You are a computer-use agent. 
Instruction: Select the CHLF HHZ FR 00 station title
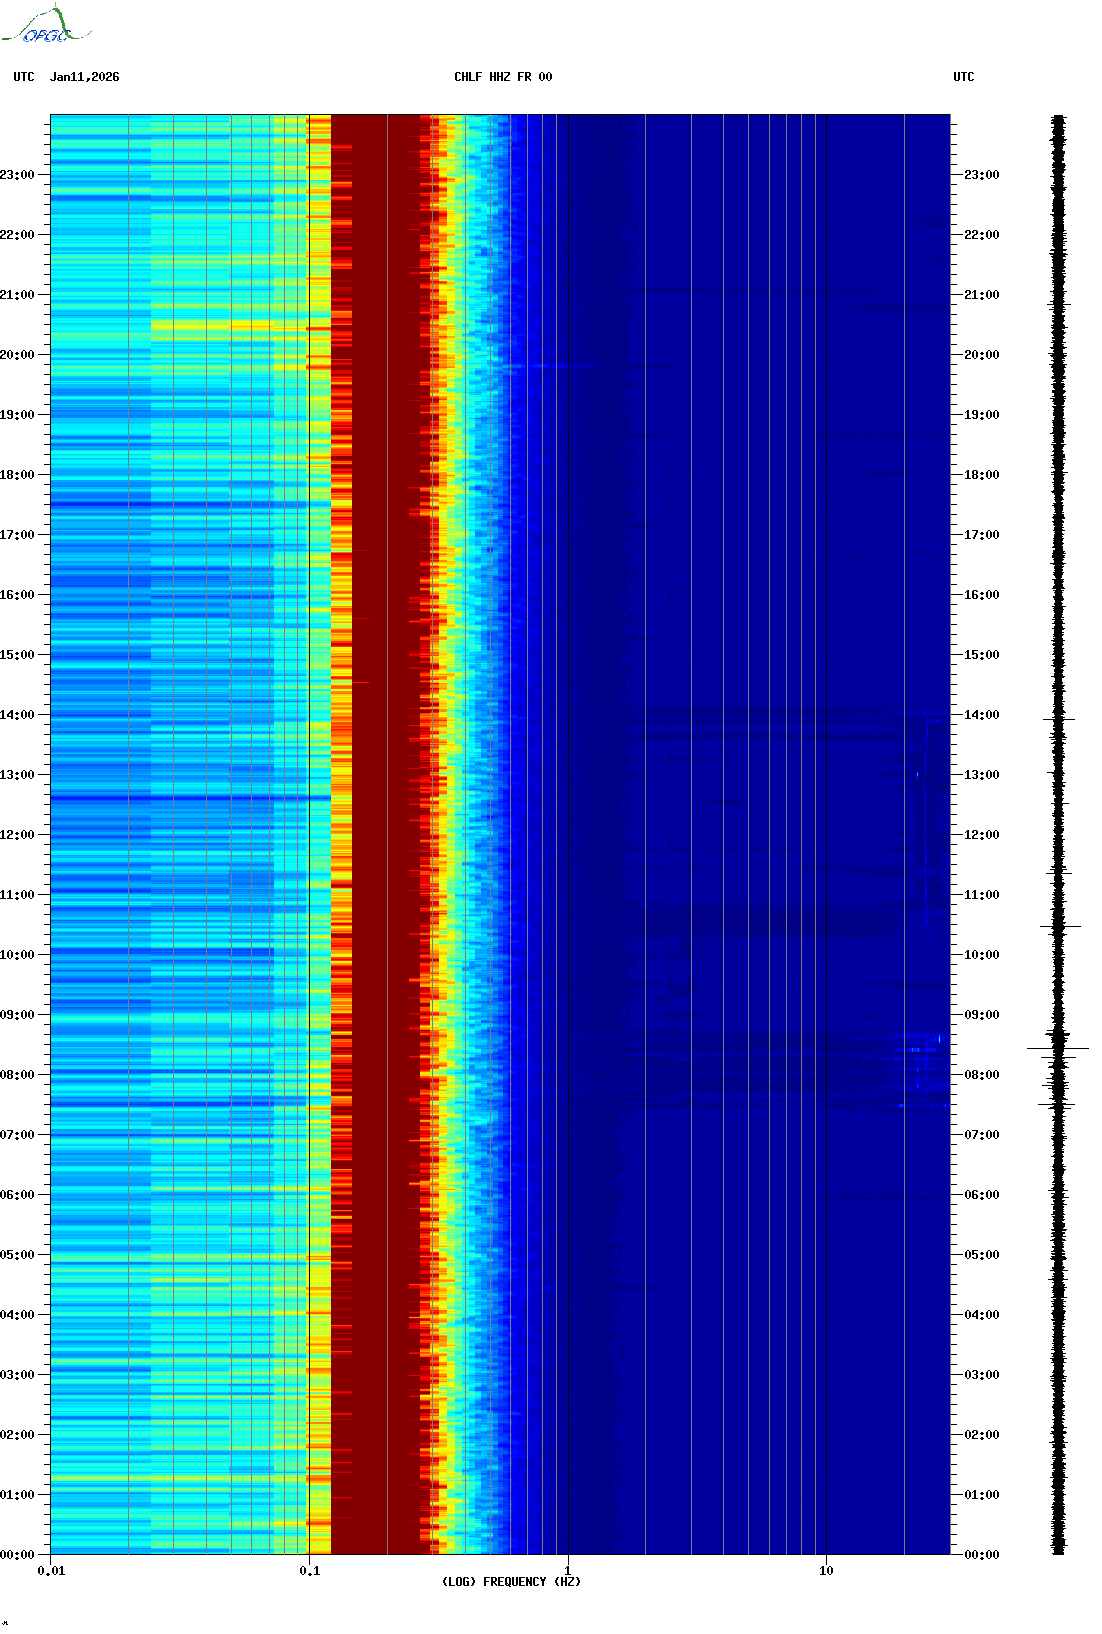(x=502, y=77)
